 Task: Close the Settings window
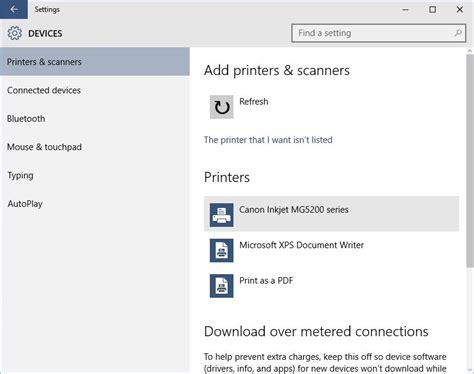pos(460,10)
